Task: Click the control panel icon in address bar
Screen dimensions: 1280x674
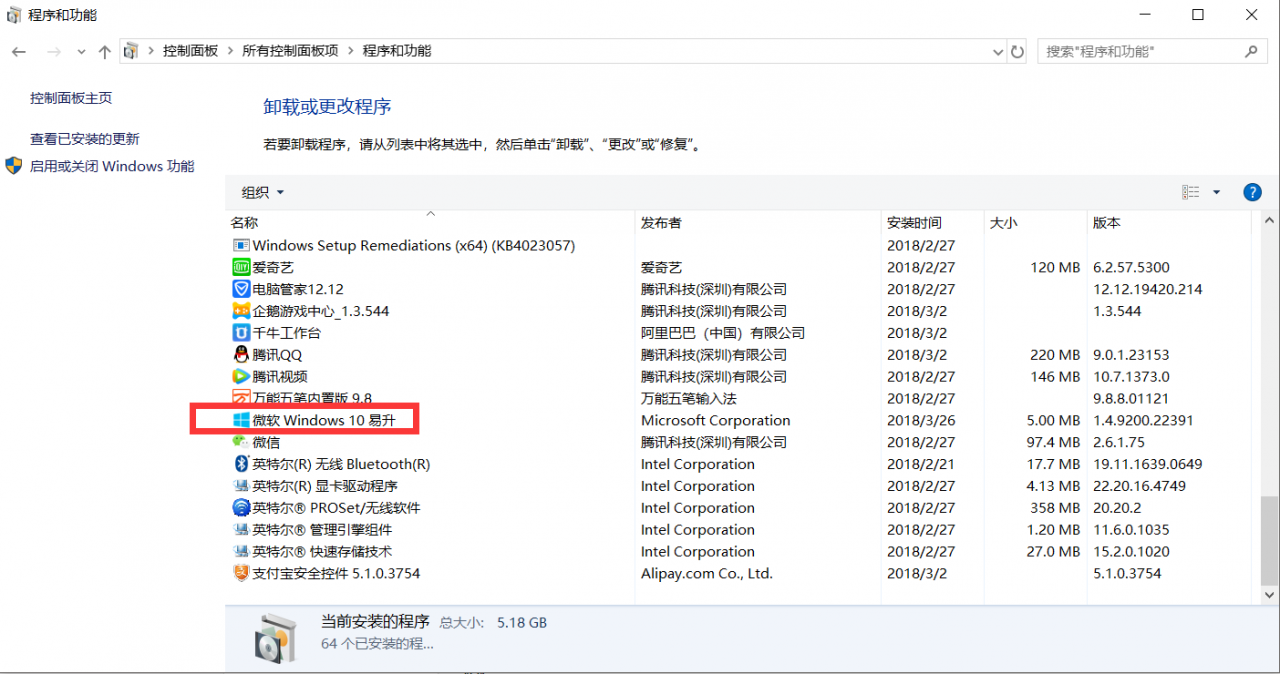Action: coord(131,51)
